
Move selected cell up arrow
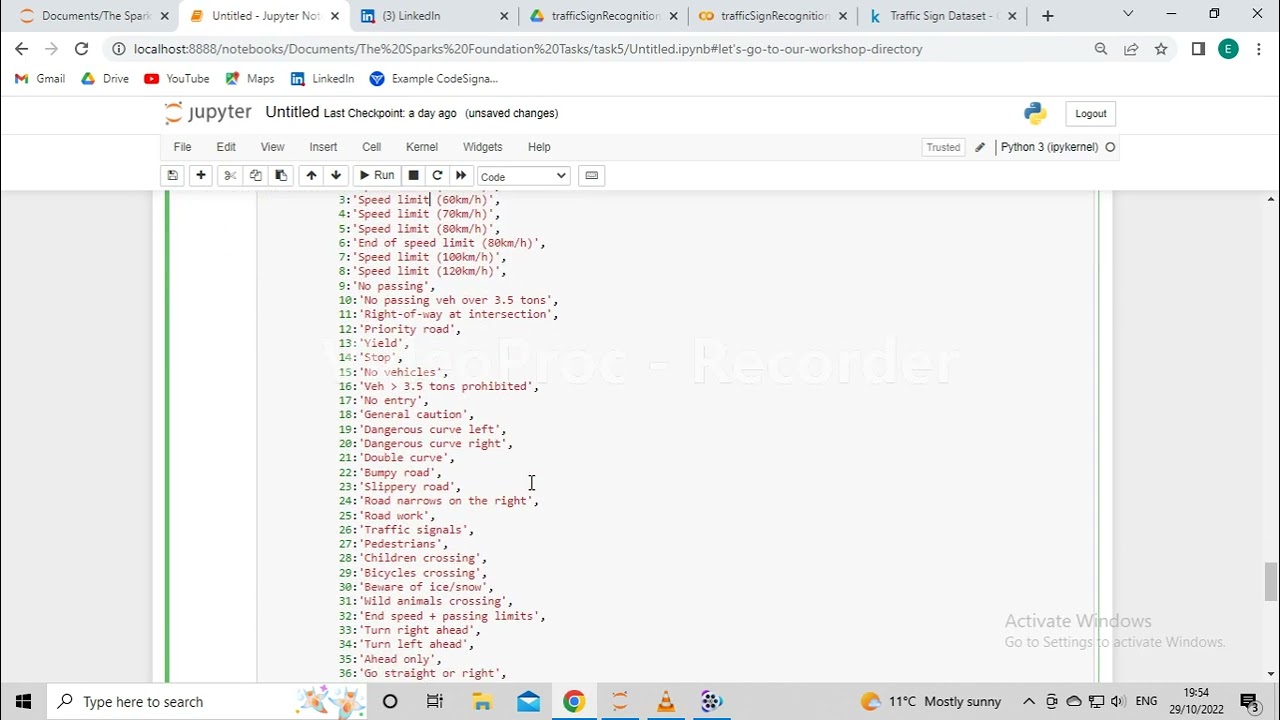(311, 176)
